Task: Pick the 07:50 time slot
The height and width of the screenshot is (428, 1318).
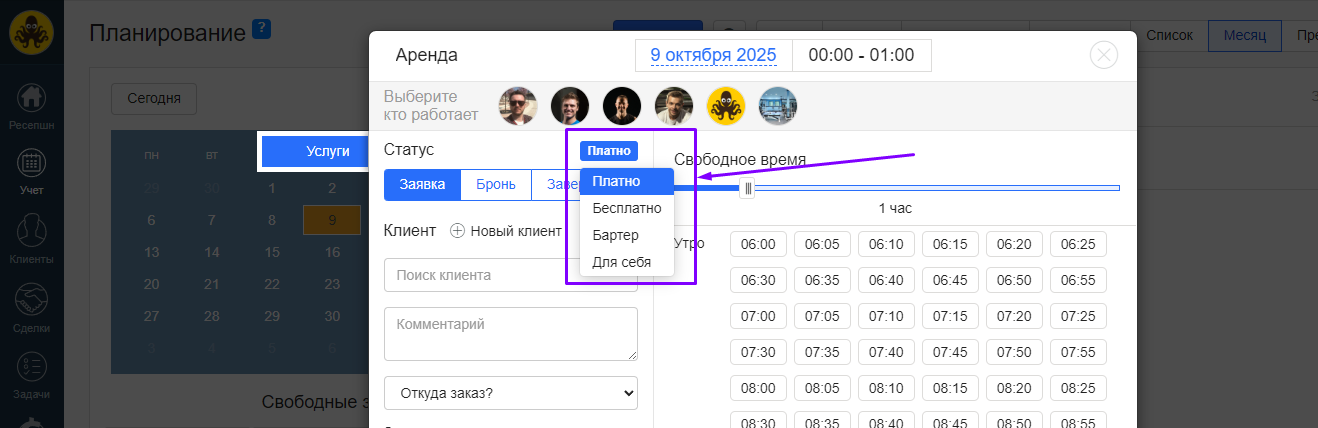Action: point(1015,352)
